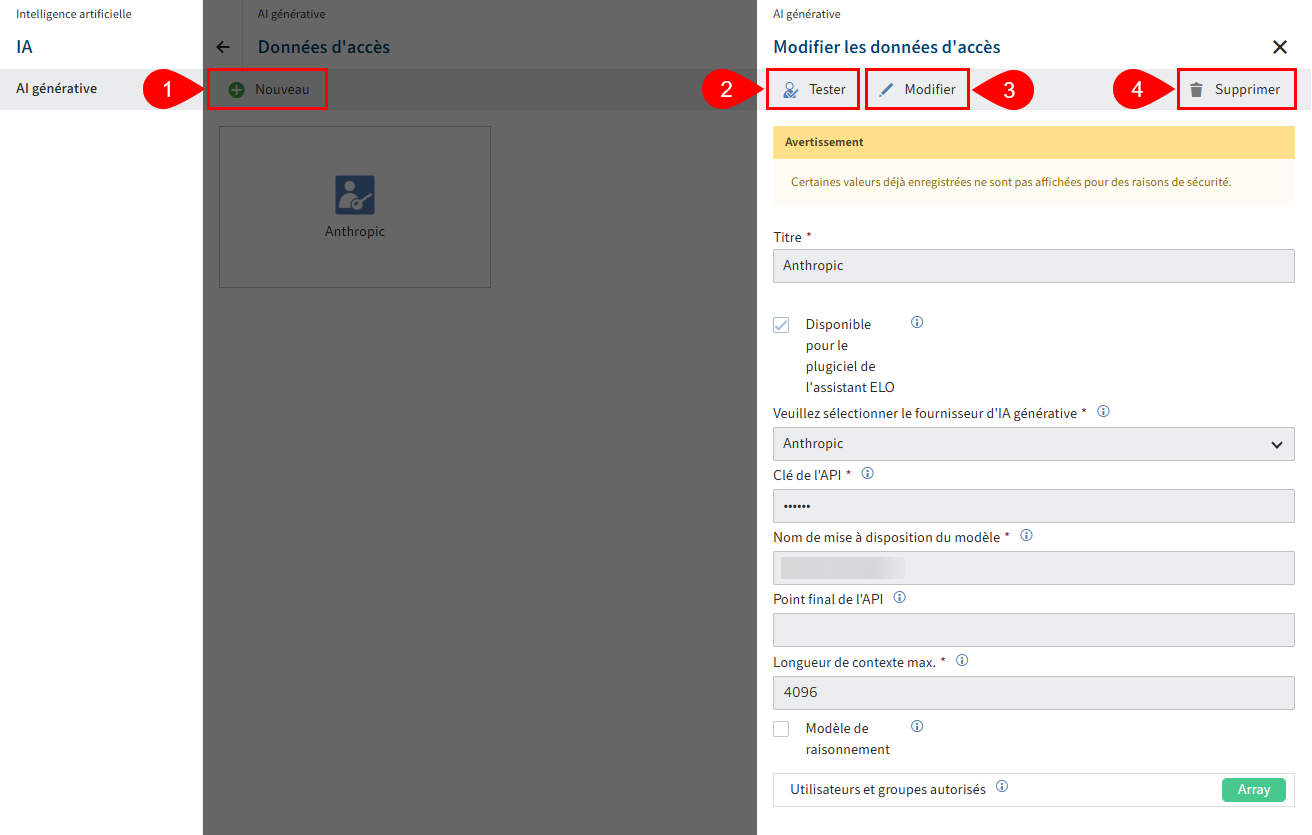Screen dimensions: 1312x835
Task: Toggle Disponible pour le plugiciel ELO checkbox
Action: click(781, 325)
